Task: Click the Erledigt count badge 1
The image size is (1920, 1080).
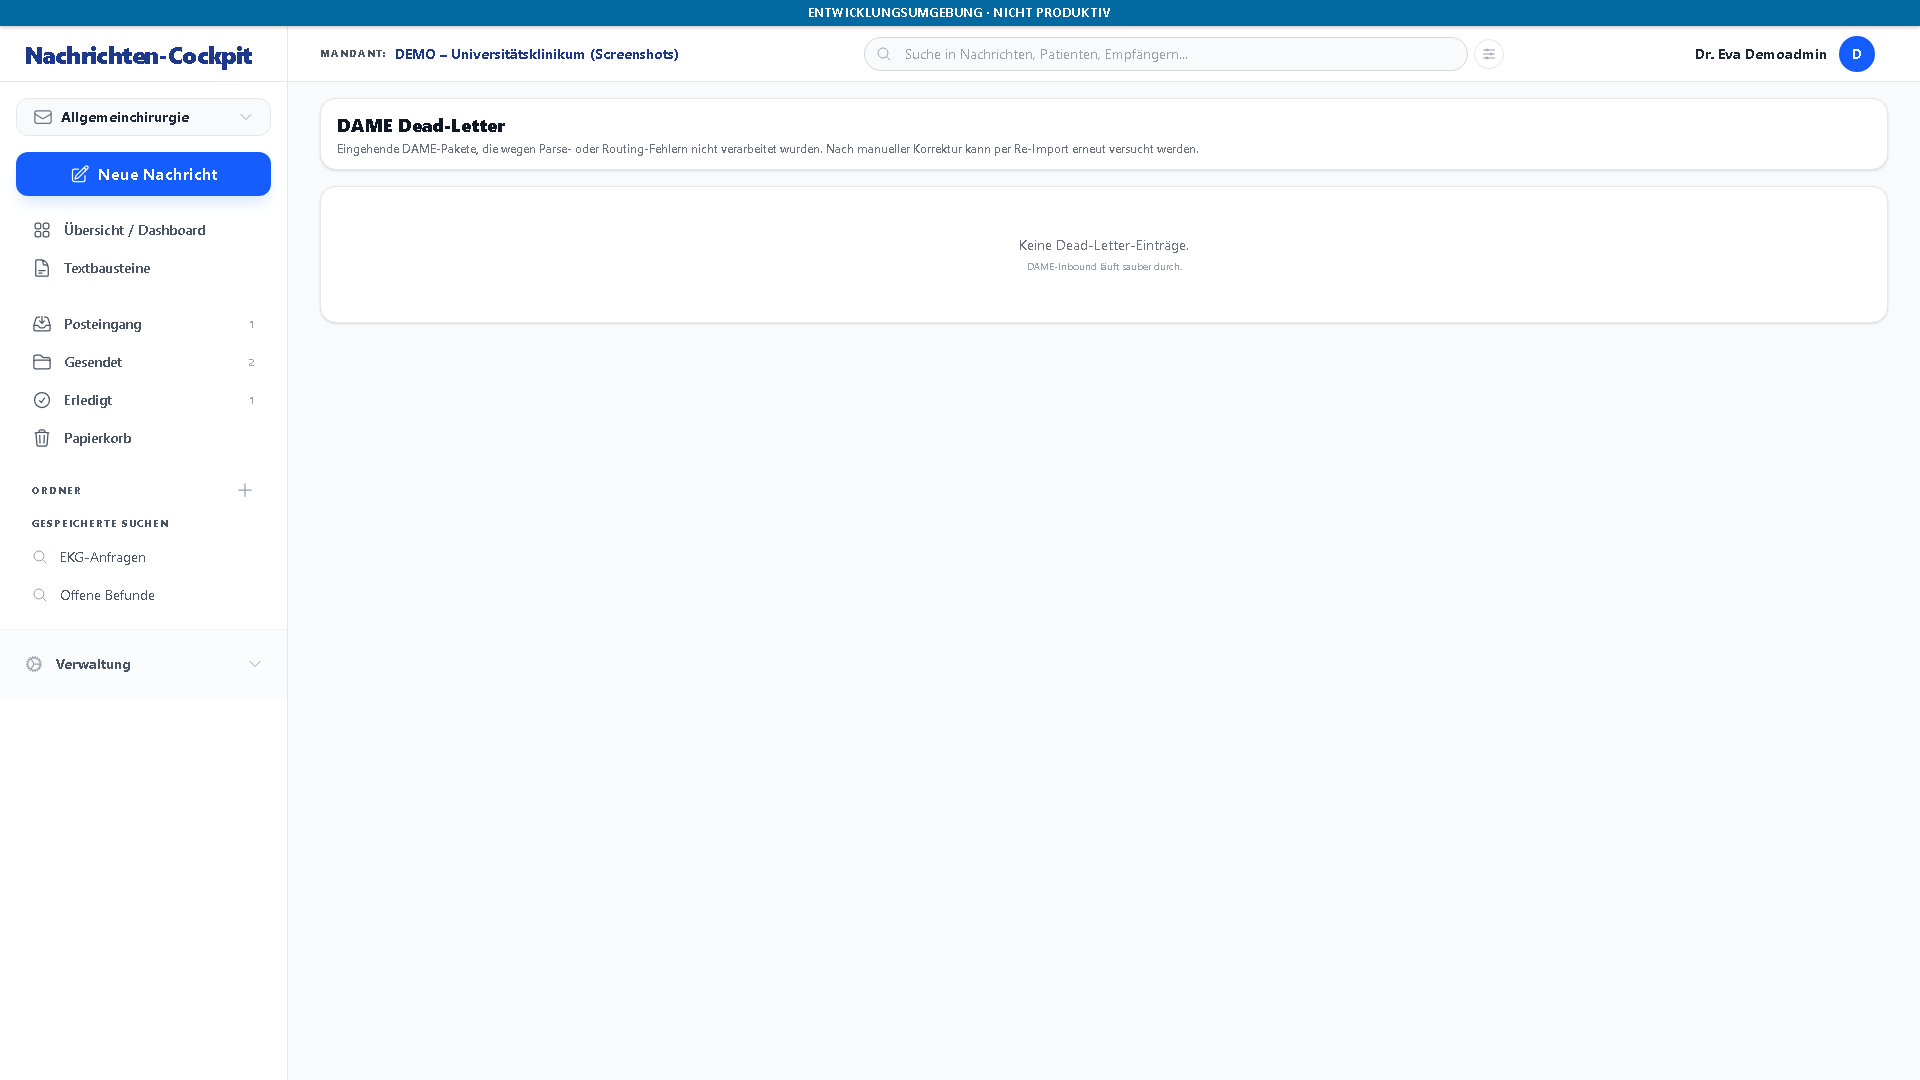Action: click(x=251, y=400)
